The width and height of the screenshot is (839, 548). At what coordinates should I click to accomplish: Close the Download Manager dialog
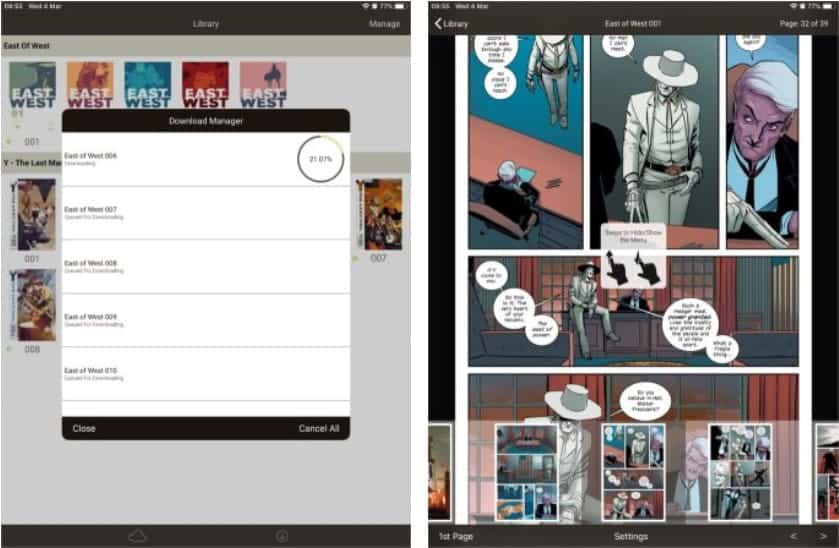click(x=84, y=428)
